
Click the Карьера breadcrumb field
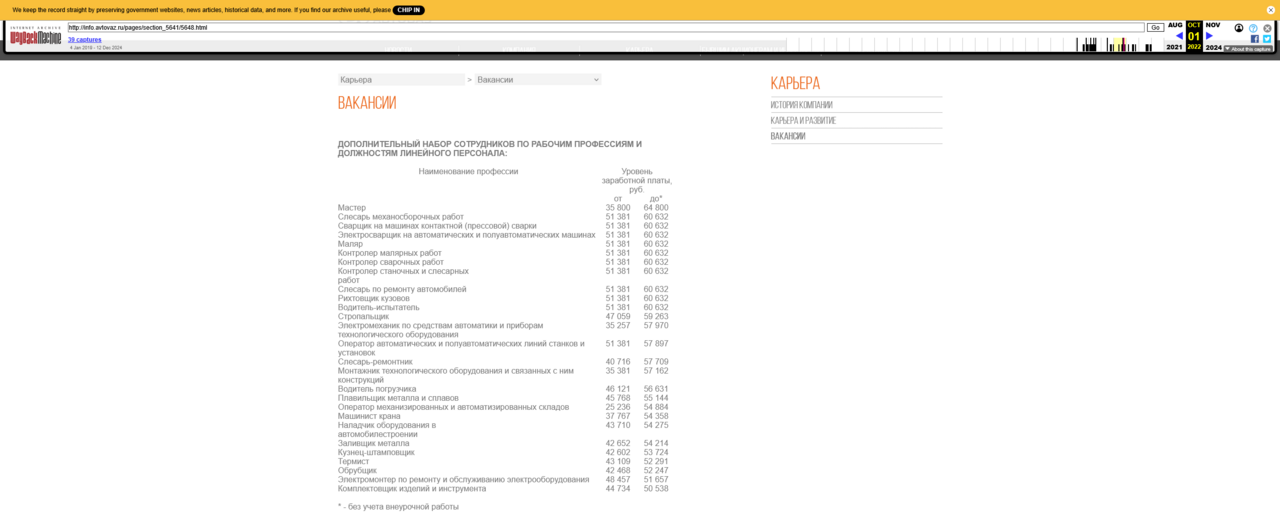pos(401,79)
